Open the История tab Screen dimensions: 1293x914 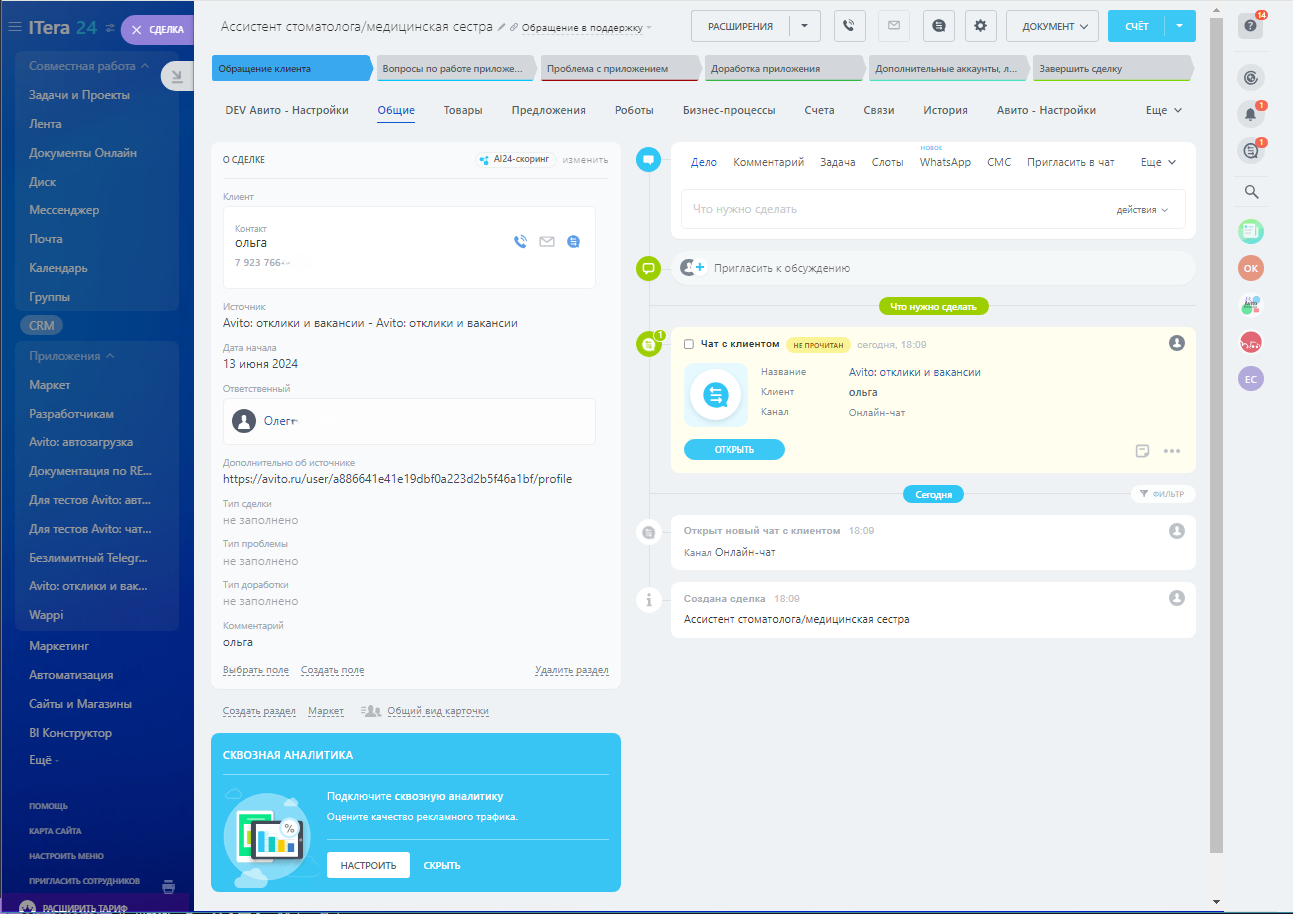945,110
